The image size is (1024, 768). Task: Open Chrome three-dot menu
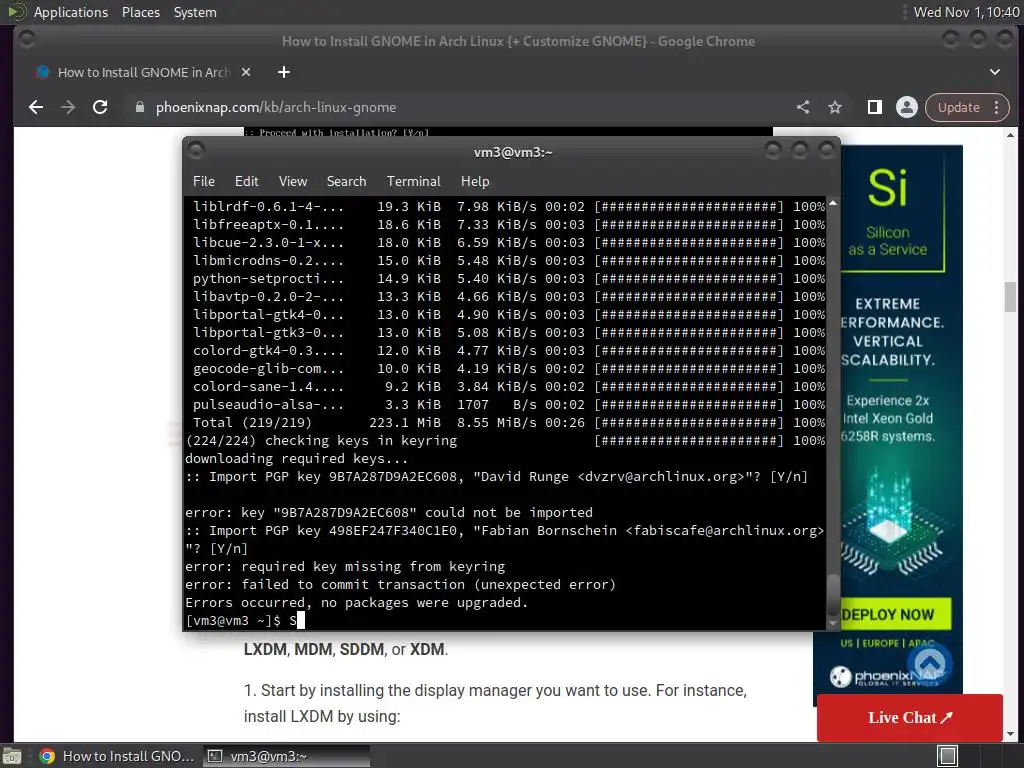click(x=997, y=107)
